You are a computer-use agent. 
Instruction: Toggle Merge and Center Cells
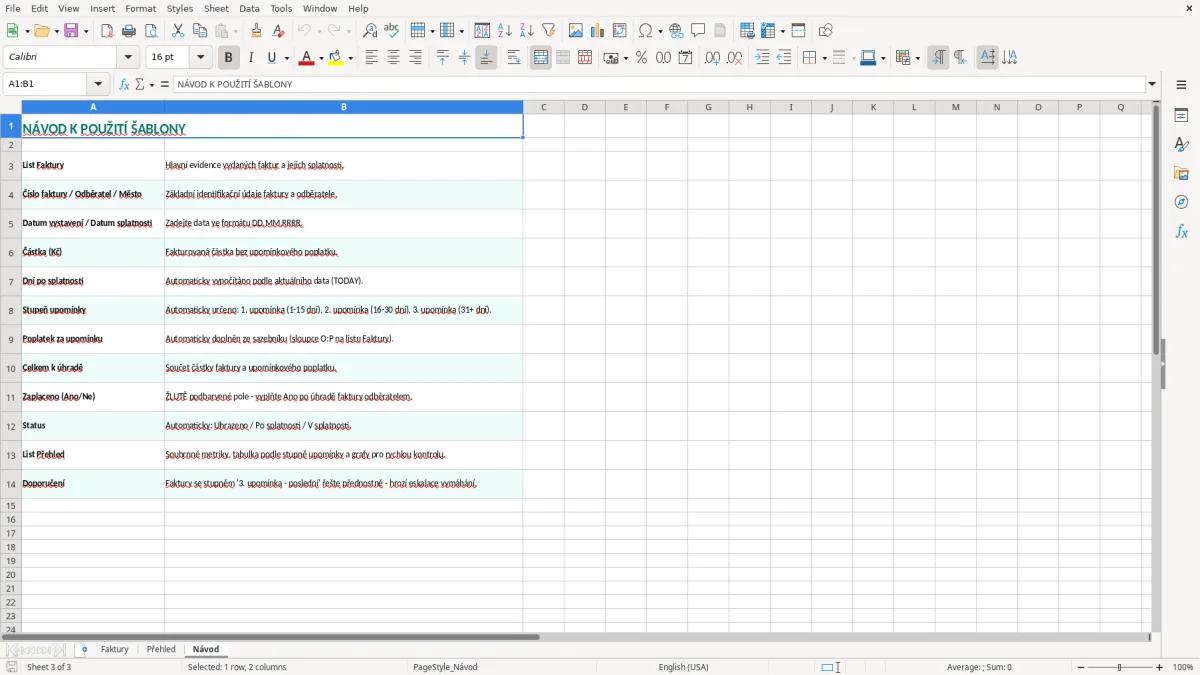pos(541,58)
